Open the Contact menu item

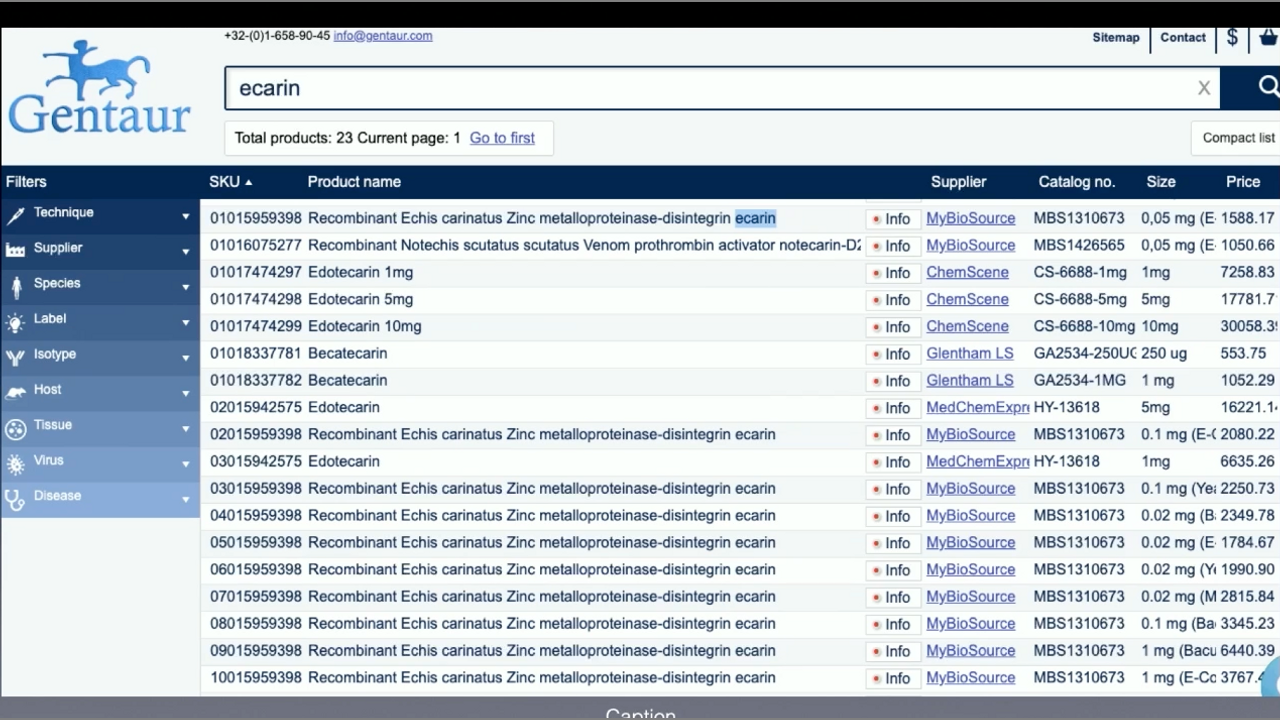tap(1182, 37)
